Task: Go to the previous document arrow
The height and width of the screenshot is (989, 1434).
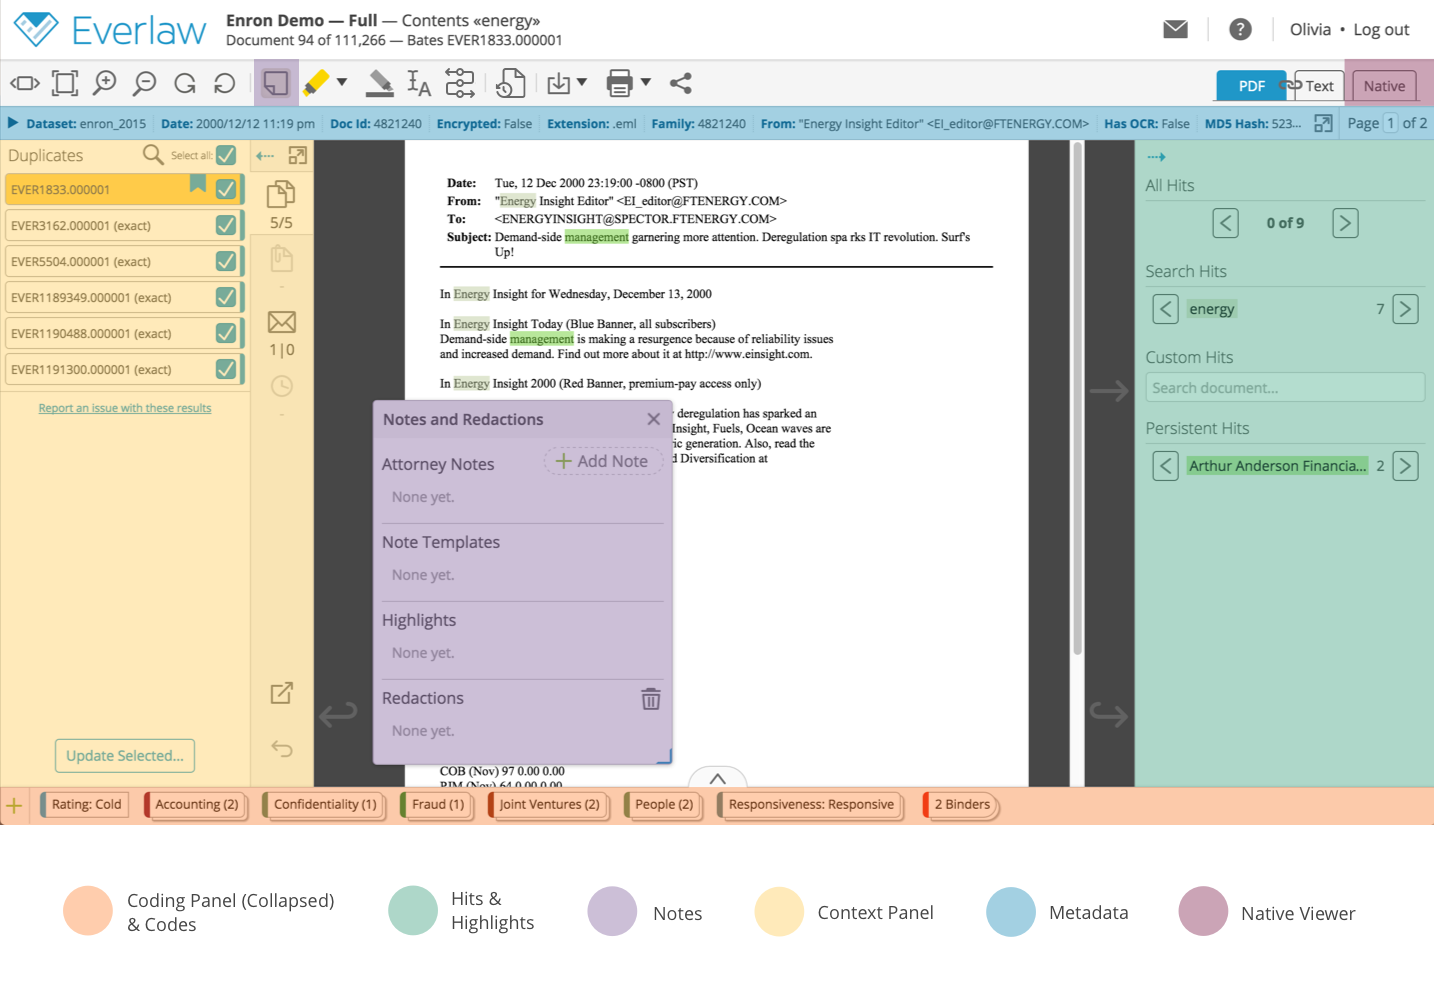Action: tap(338, 714)
